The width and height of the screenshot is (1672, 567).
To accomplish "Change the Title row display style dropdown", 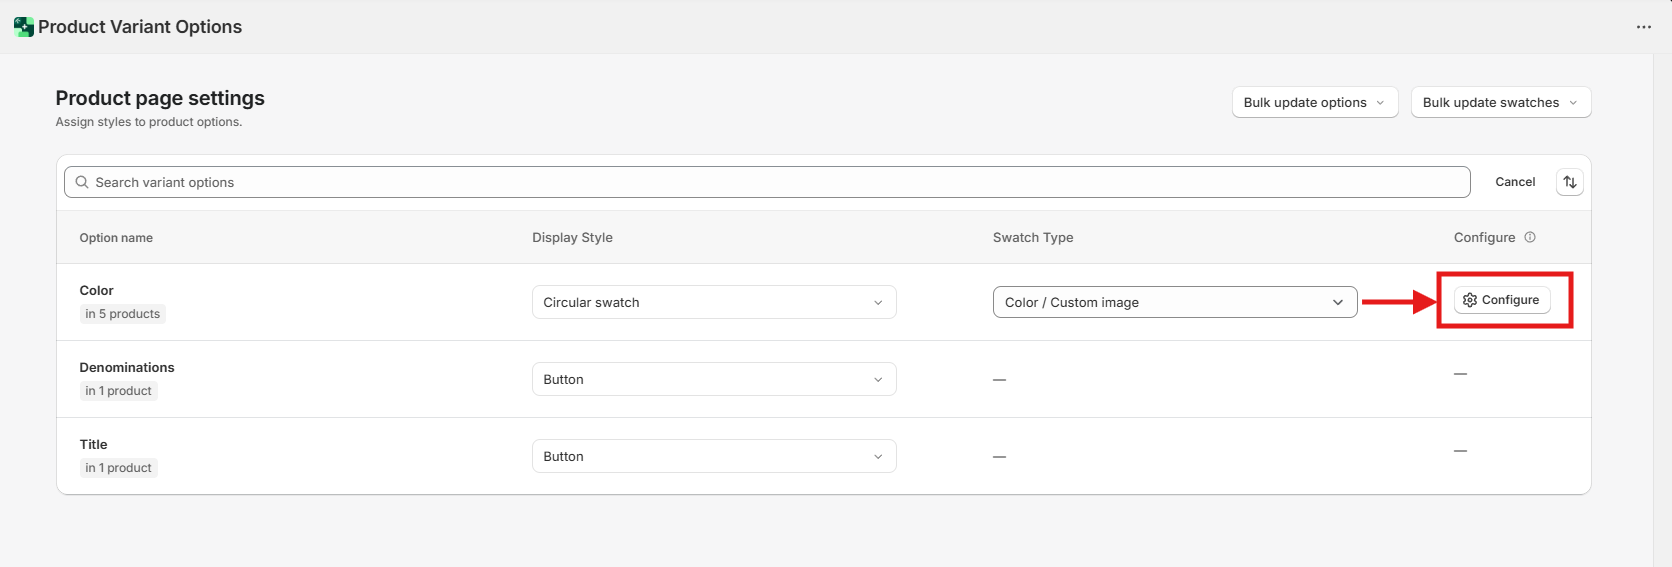I will (713, 456).
